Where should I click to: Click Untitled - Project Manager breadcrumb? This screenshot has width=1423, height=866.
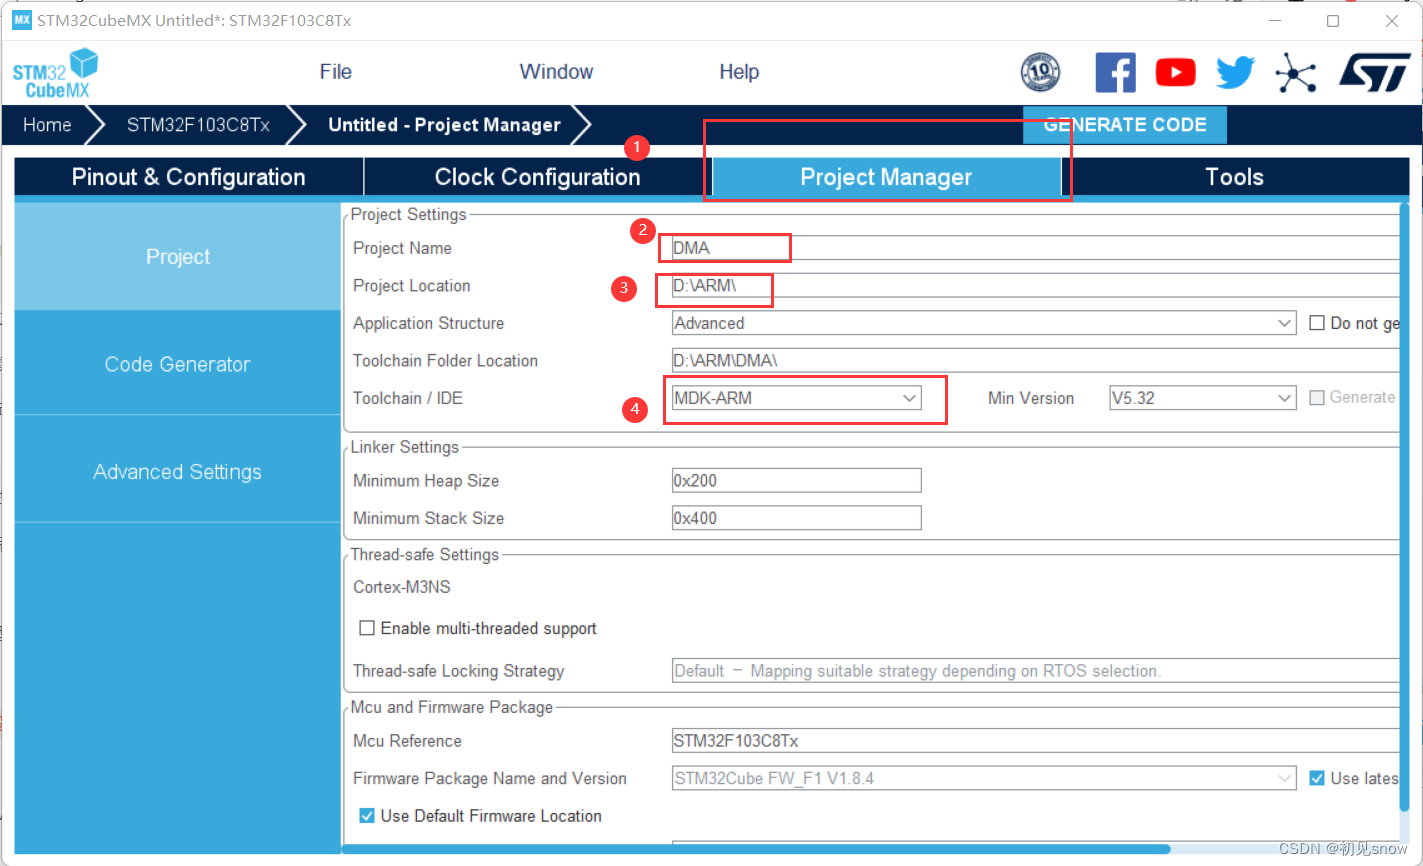click(x=444, y=125)
